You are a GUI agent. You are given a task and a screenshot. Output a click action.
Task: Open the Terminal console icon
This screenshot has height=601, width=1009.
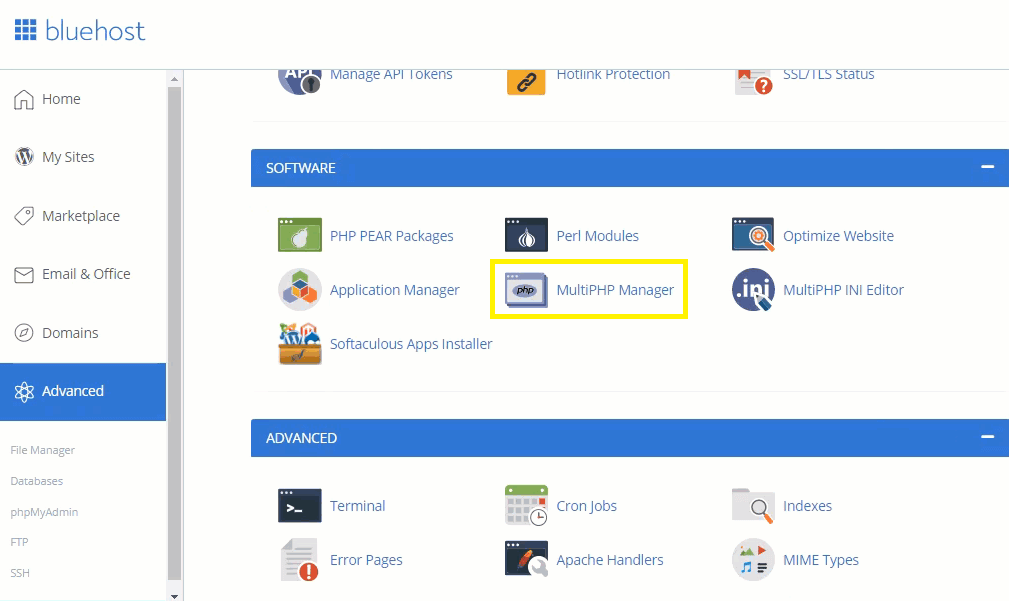(x=300, y=506)
